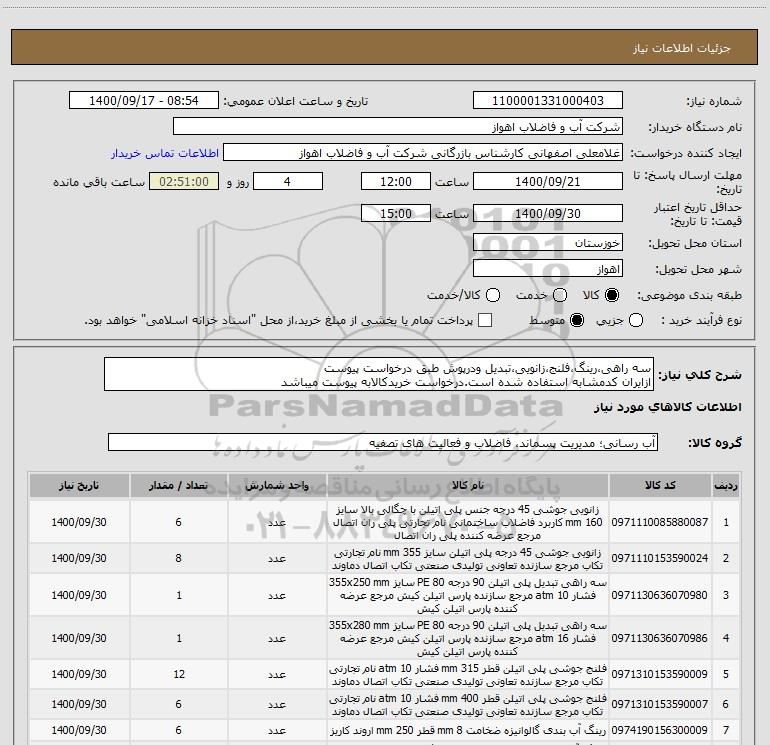The height and width of the screenshot is (745, 770).
Task: Click the days remaining field showing 4
Action: (287, 181)
